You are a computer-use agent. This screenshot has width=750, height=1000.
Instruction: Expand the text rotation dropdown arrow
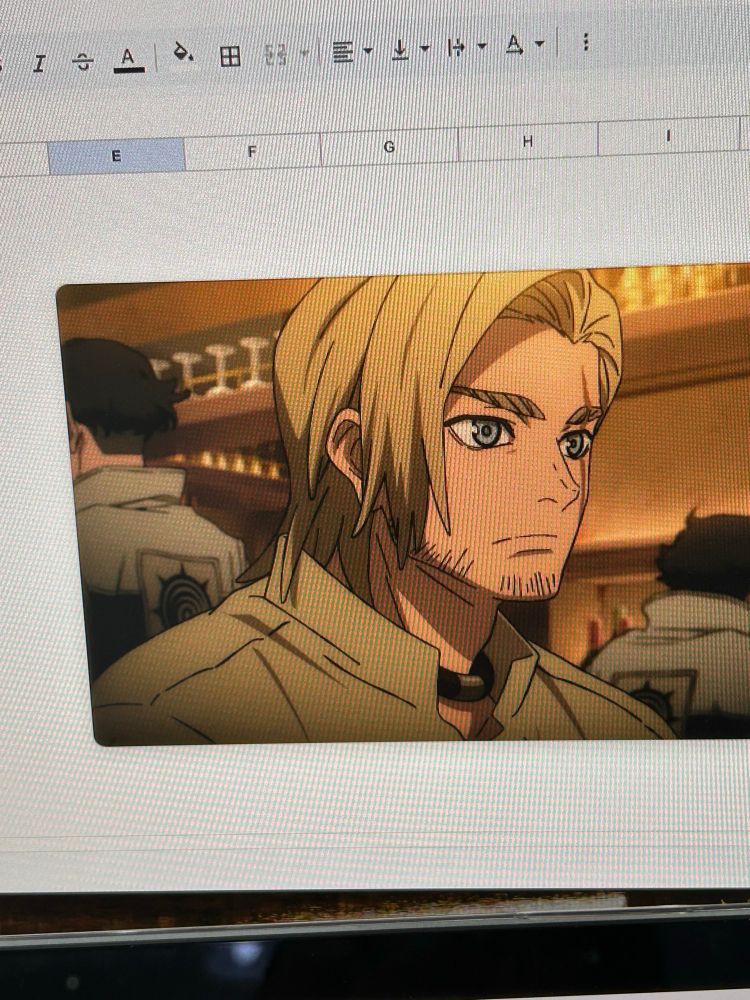540,43
